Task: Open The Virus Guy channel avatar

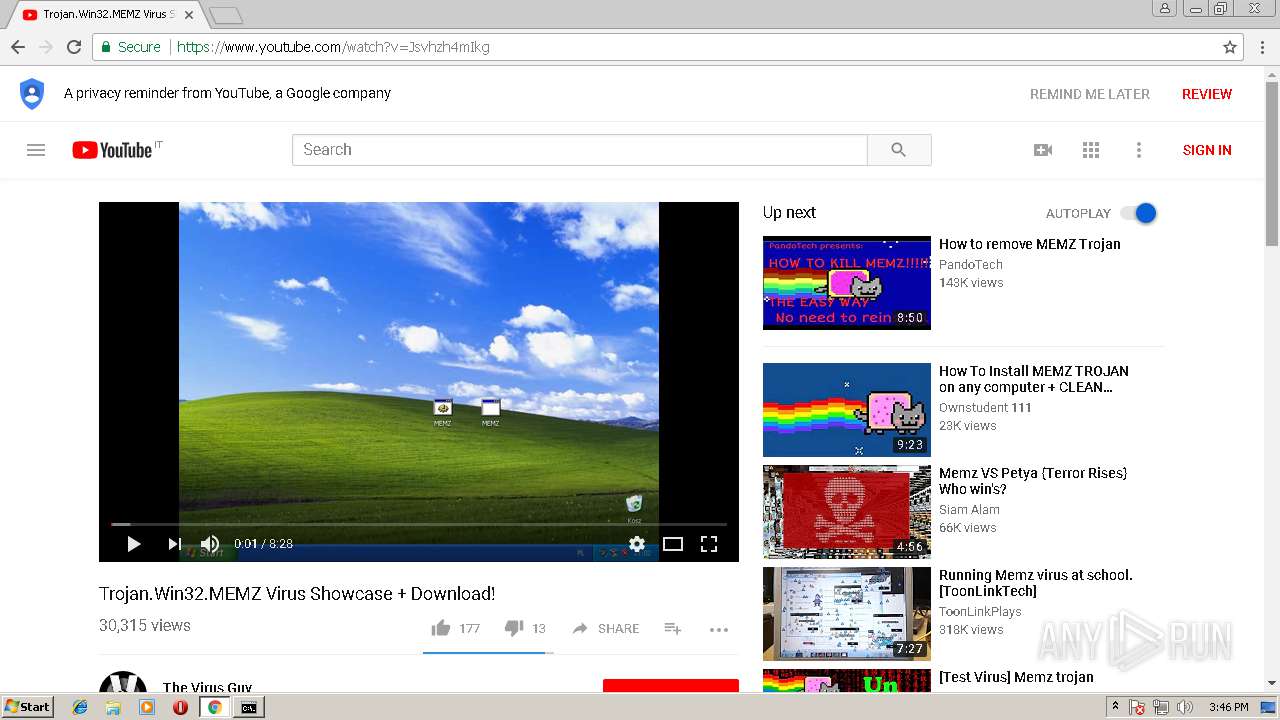Action: click(x=123, y=682)
